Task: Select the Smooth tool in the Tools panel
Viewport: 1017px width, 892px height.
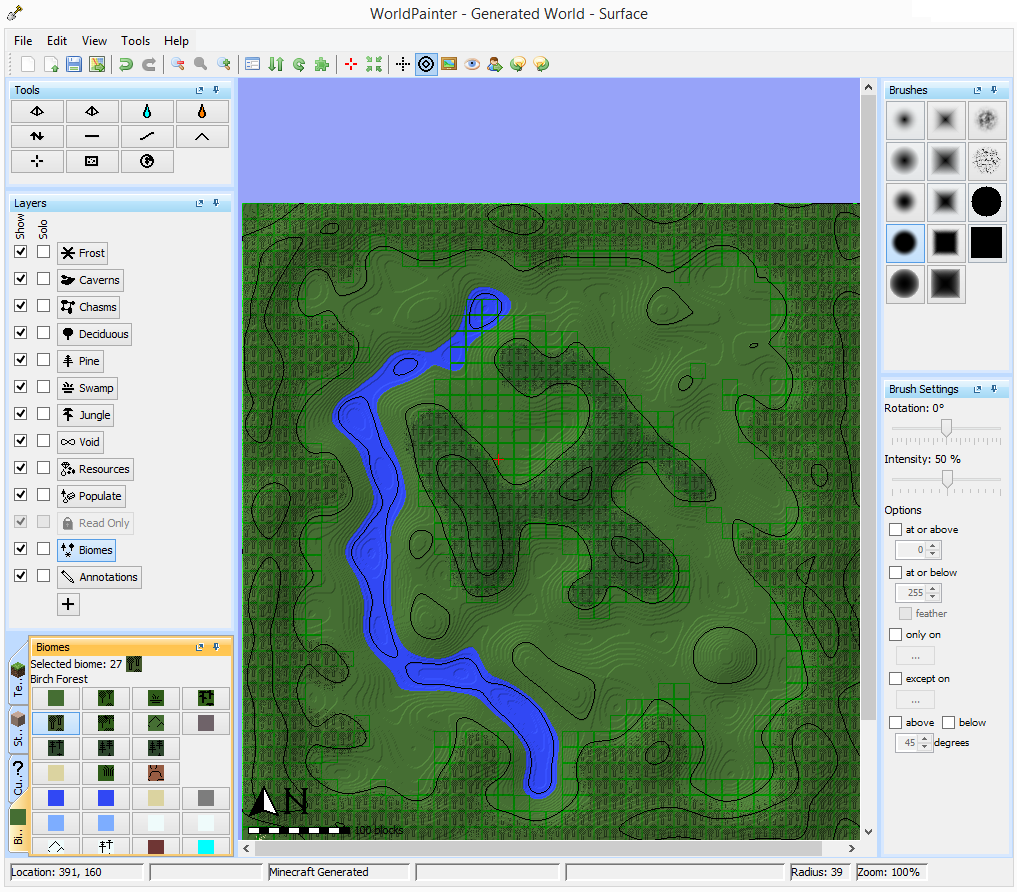Action: (148, 136)
